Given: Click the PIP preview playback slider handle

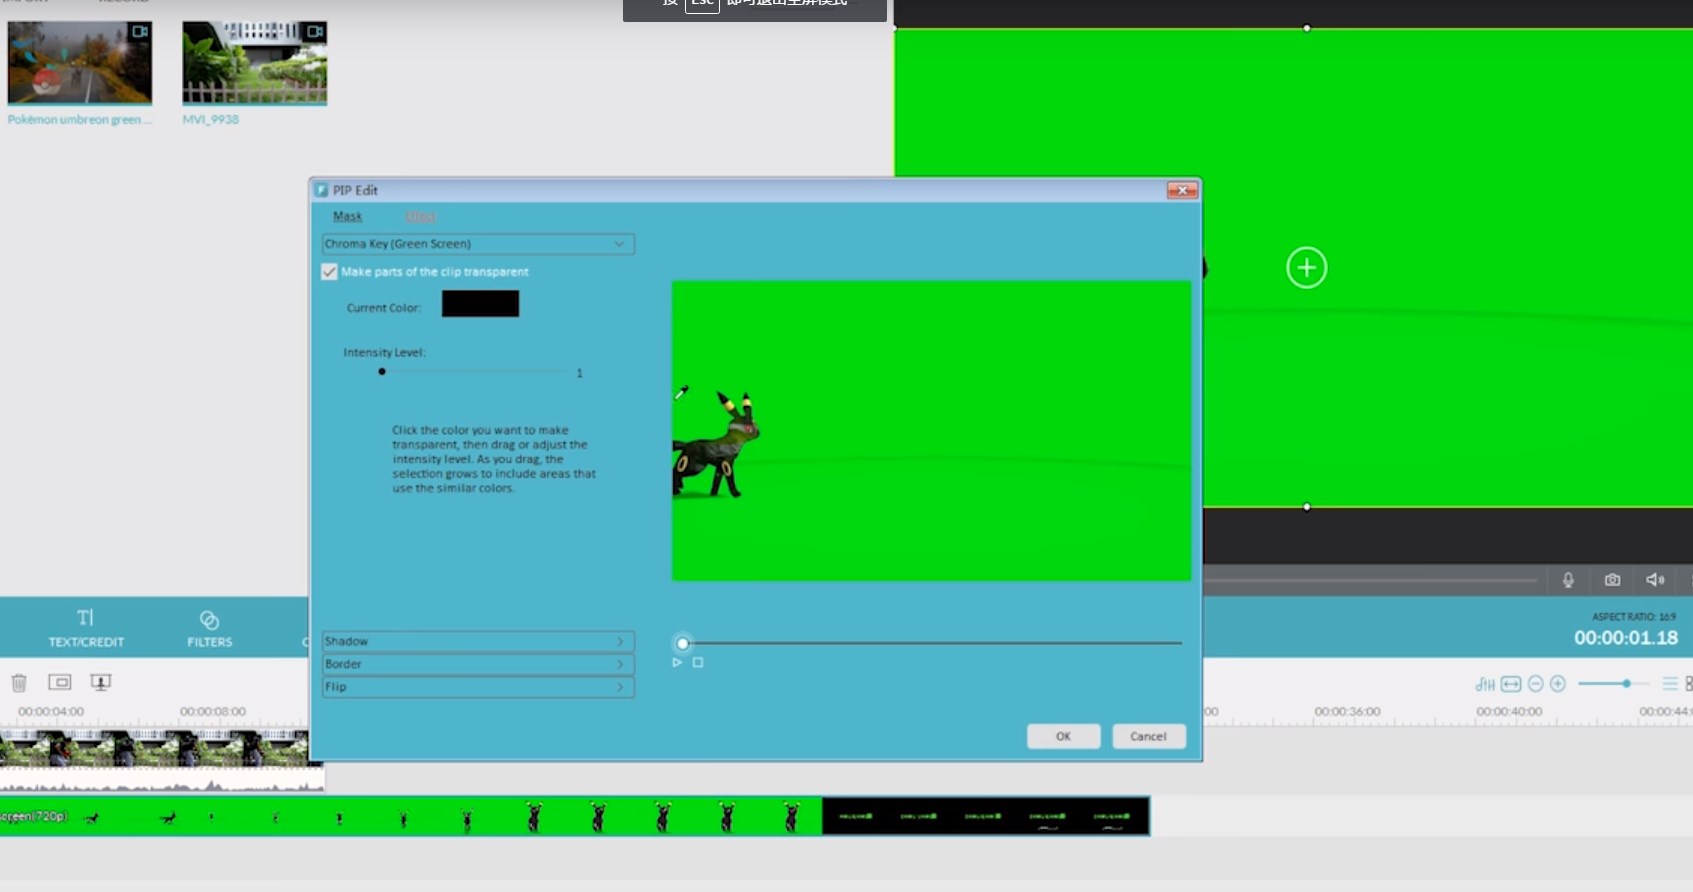Looking at the screenshot, I should click(683, 643).
